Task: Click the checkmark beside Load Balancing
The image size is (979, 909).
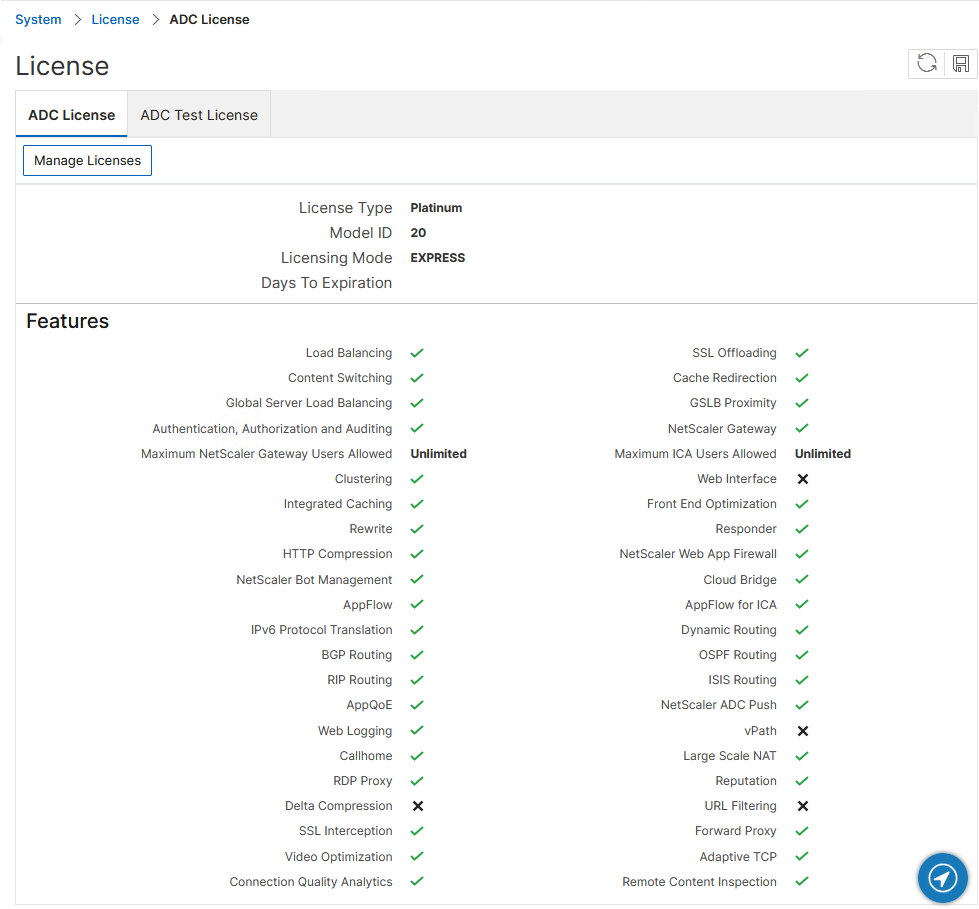Action: (417, 352)
